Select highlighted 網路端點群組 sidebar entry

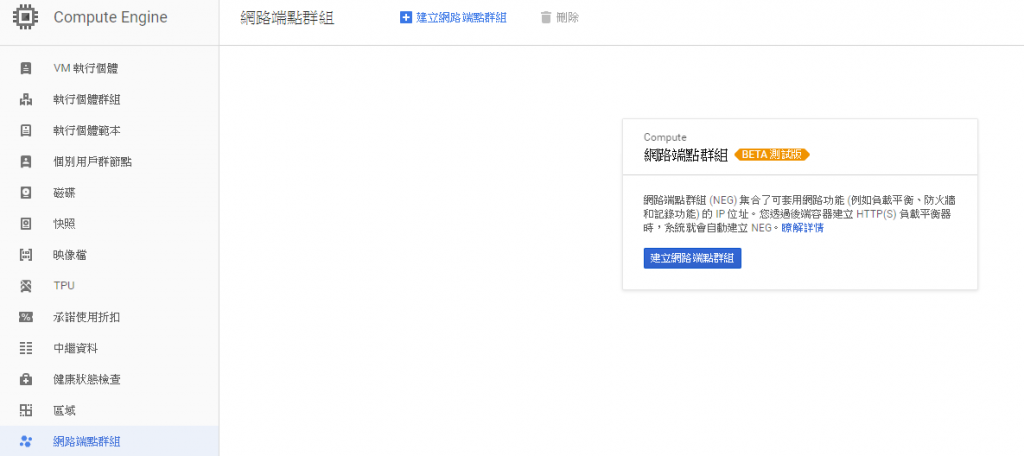point(110,441)
